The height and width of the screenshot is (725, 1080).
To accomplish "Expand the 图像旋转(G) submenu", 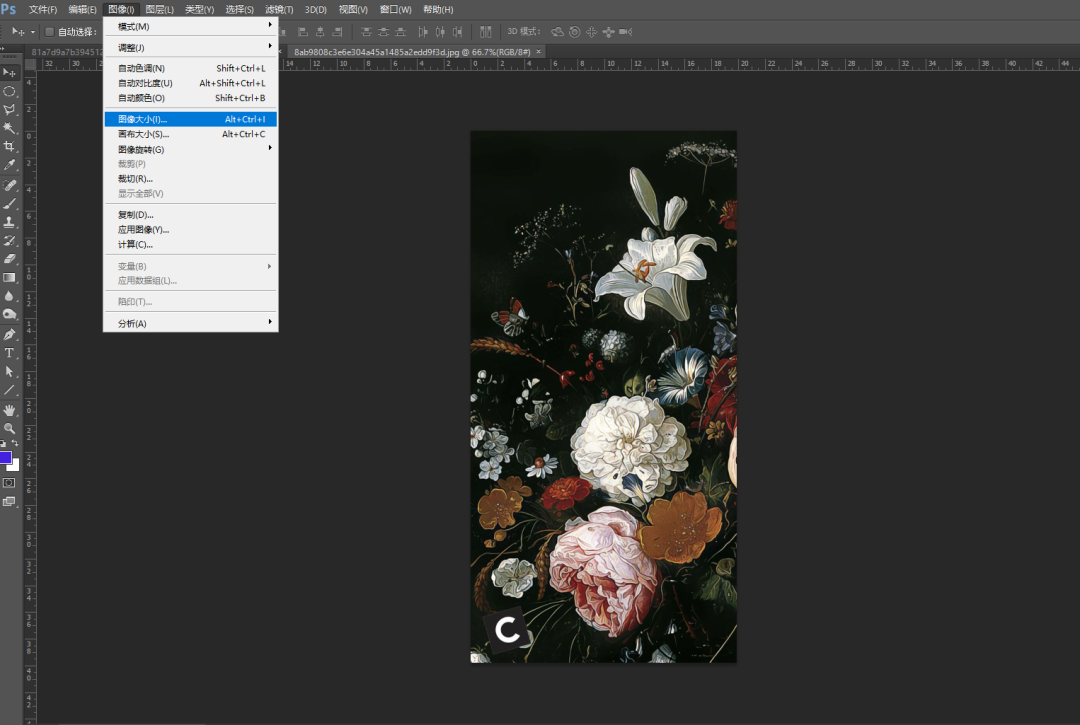I will click(x=191, y=149).
